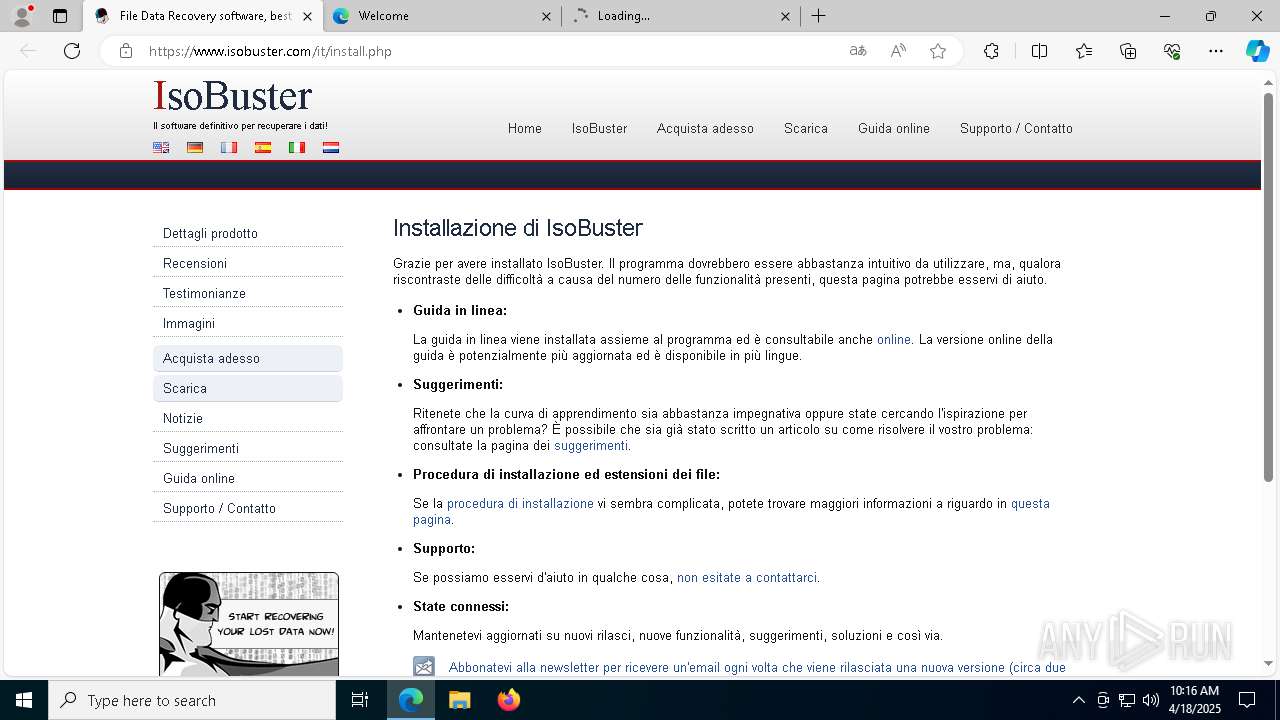Switch to the Loading... tab
Viewport: 1280px width, 720px height.
coord(681,16)
